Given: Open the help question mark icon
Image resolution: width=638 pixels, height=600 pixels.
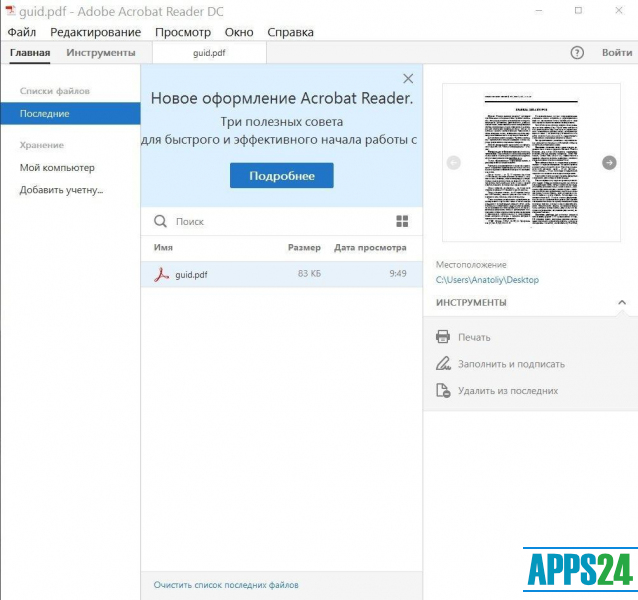Looking at the screenshot, I should (577, 52).
